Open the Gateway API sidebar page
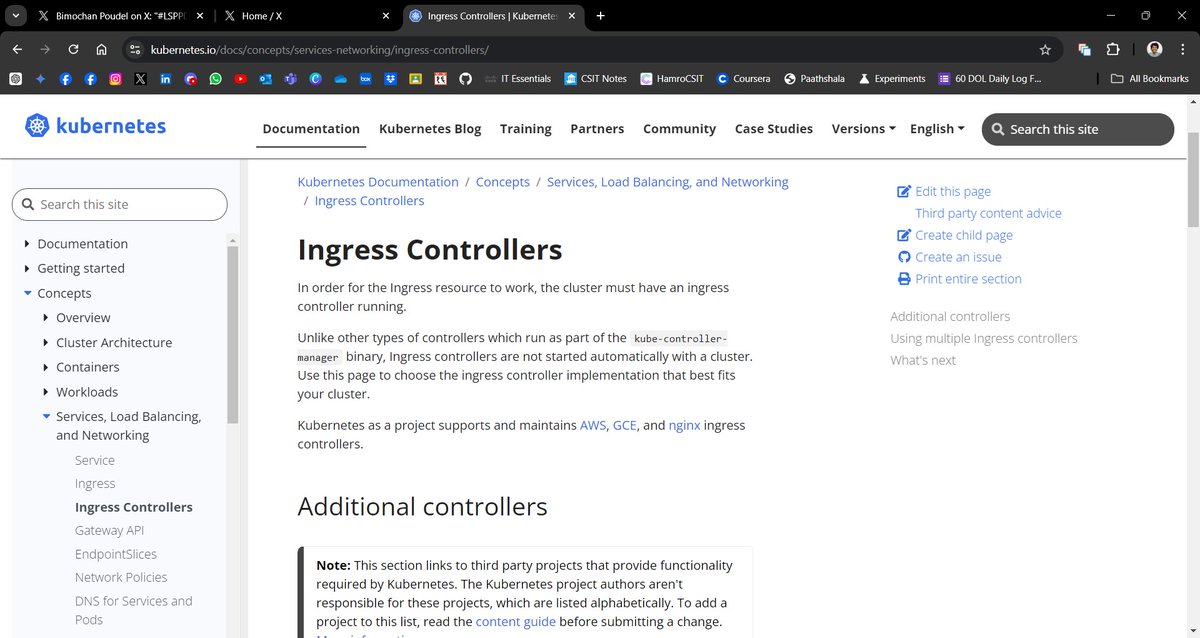The height and width of the screenshot is (638, 1200). coord(110,531)
